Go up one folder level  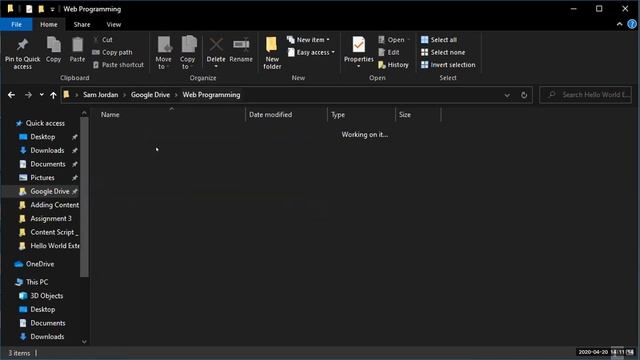pos(53,95)
